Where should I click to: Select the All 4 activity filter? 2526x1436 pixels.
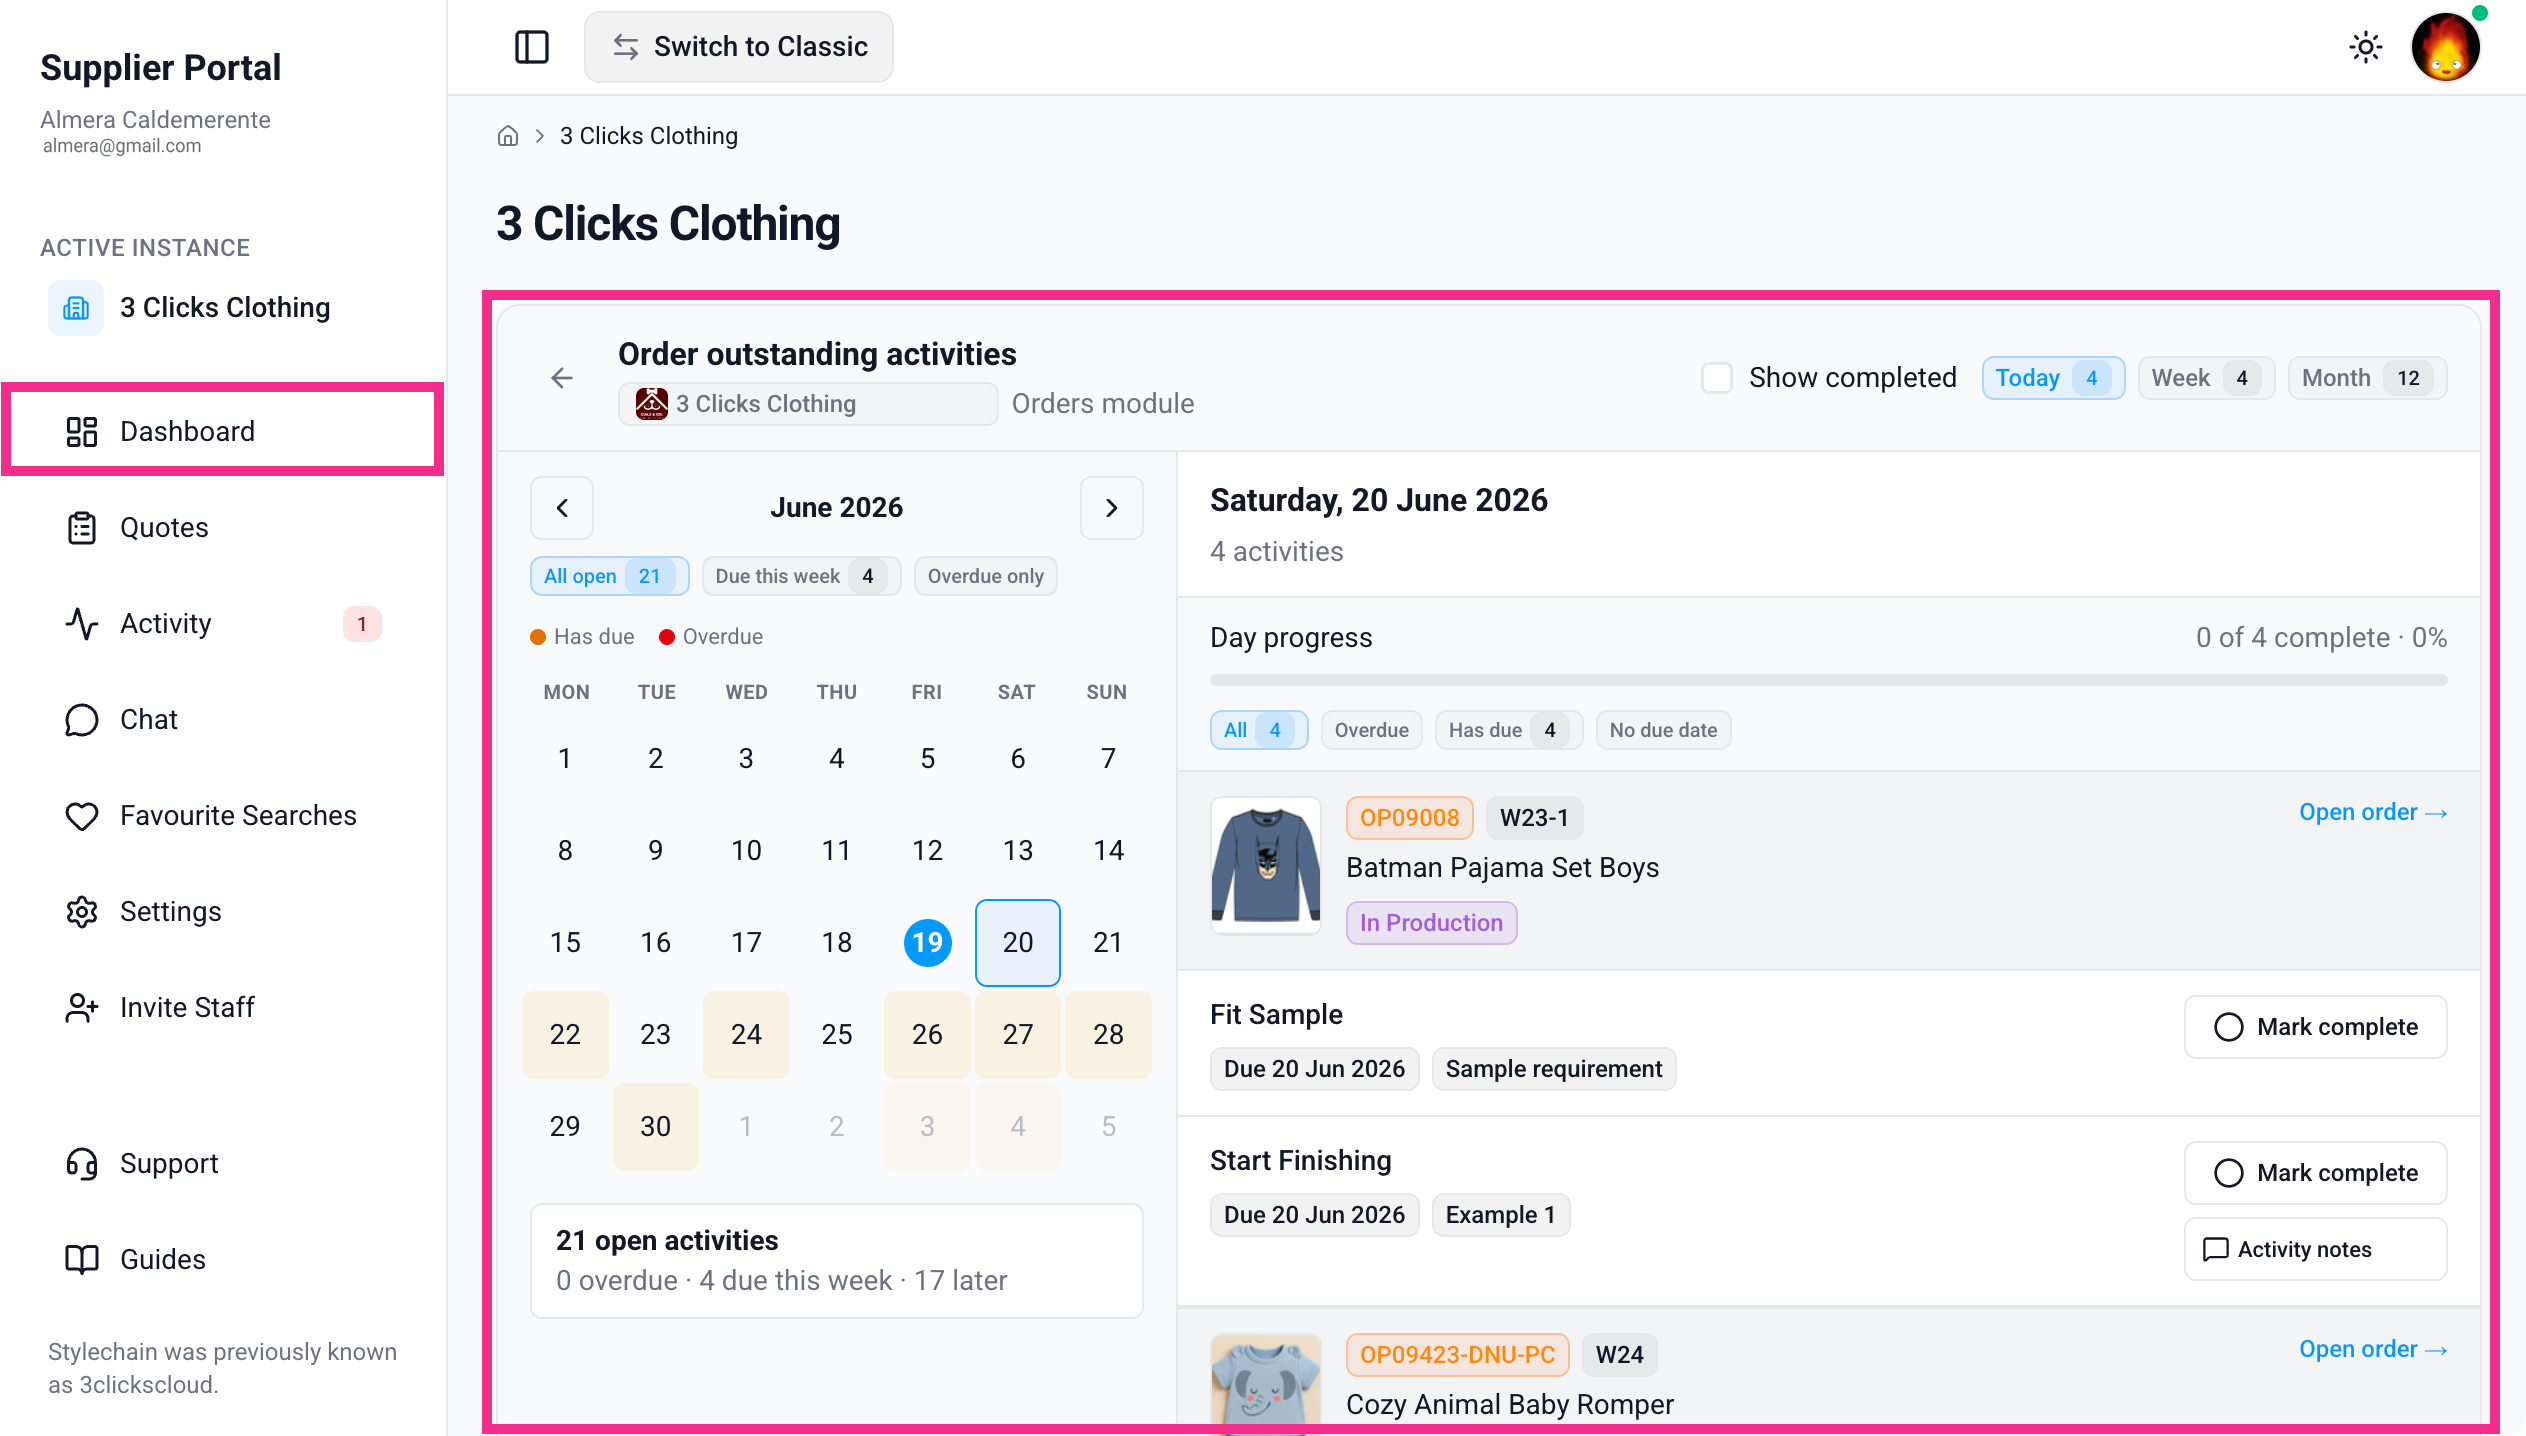tap(1259, 730)
